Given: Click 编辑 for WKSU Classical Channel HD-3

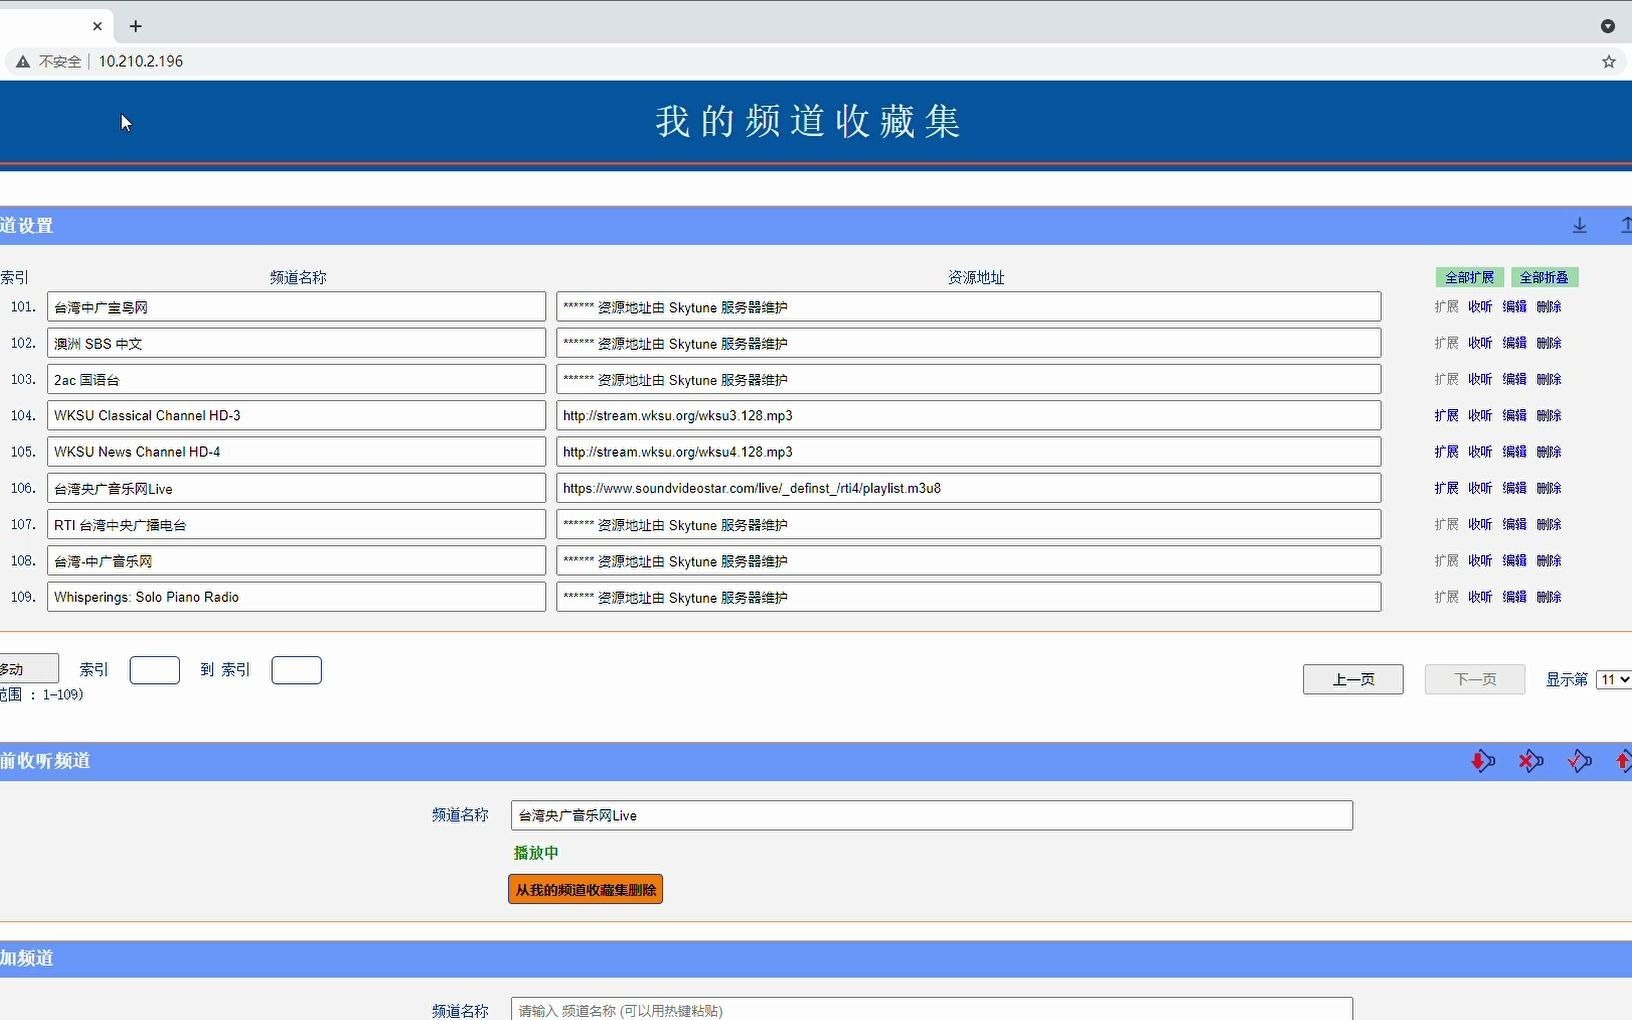Looking at the screenshot, I should click(1514, 415).
